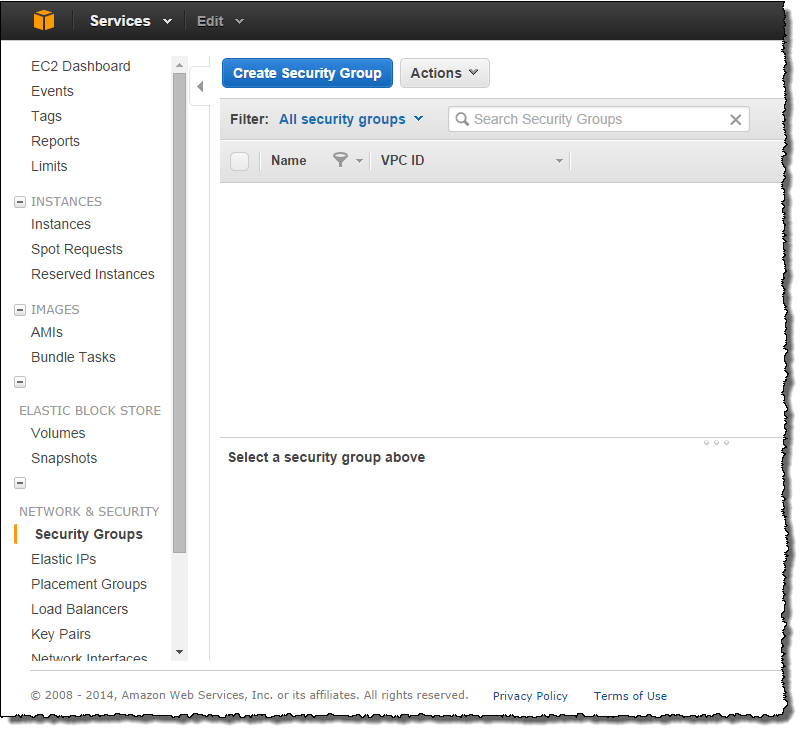Viewport: 804px width, 736px height.
Task: Open the Terms of Use link
Action: pyautogui.click(x=630, y=696)
